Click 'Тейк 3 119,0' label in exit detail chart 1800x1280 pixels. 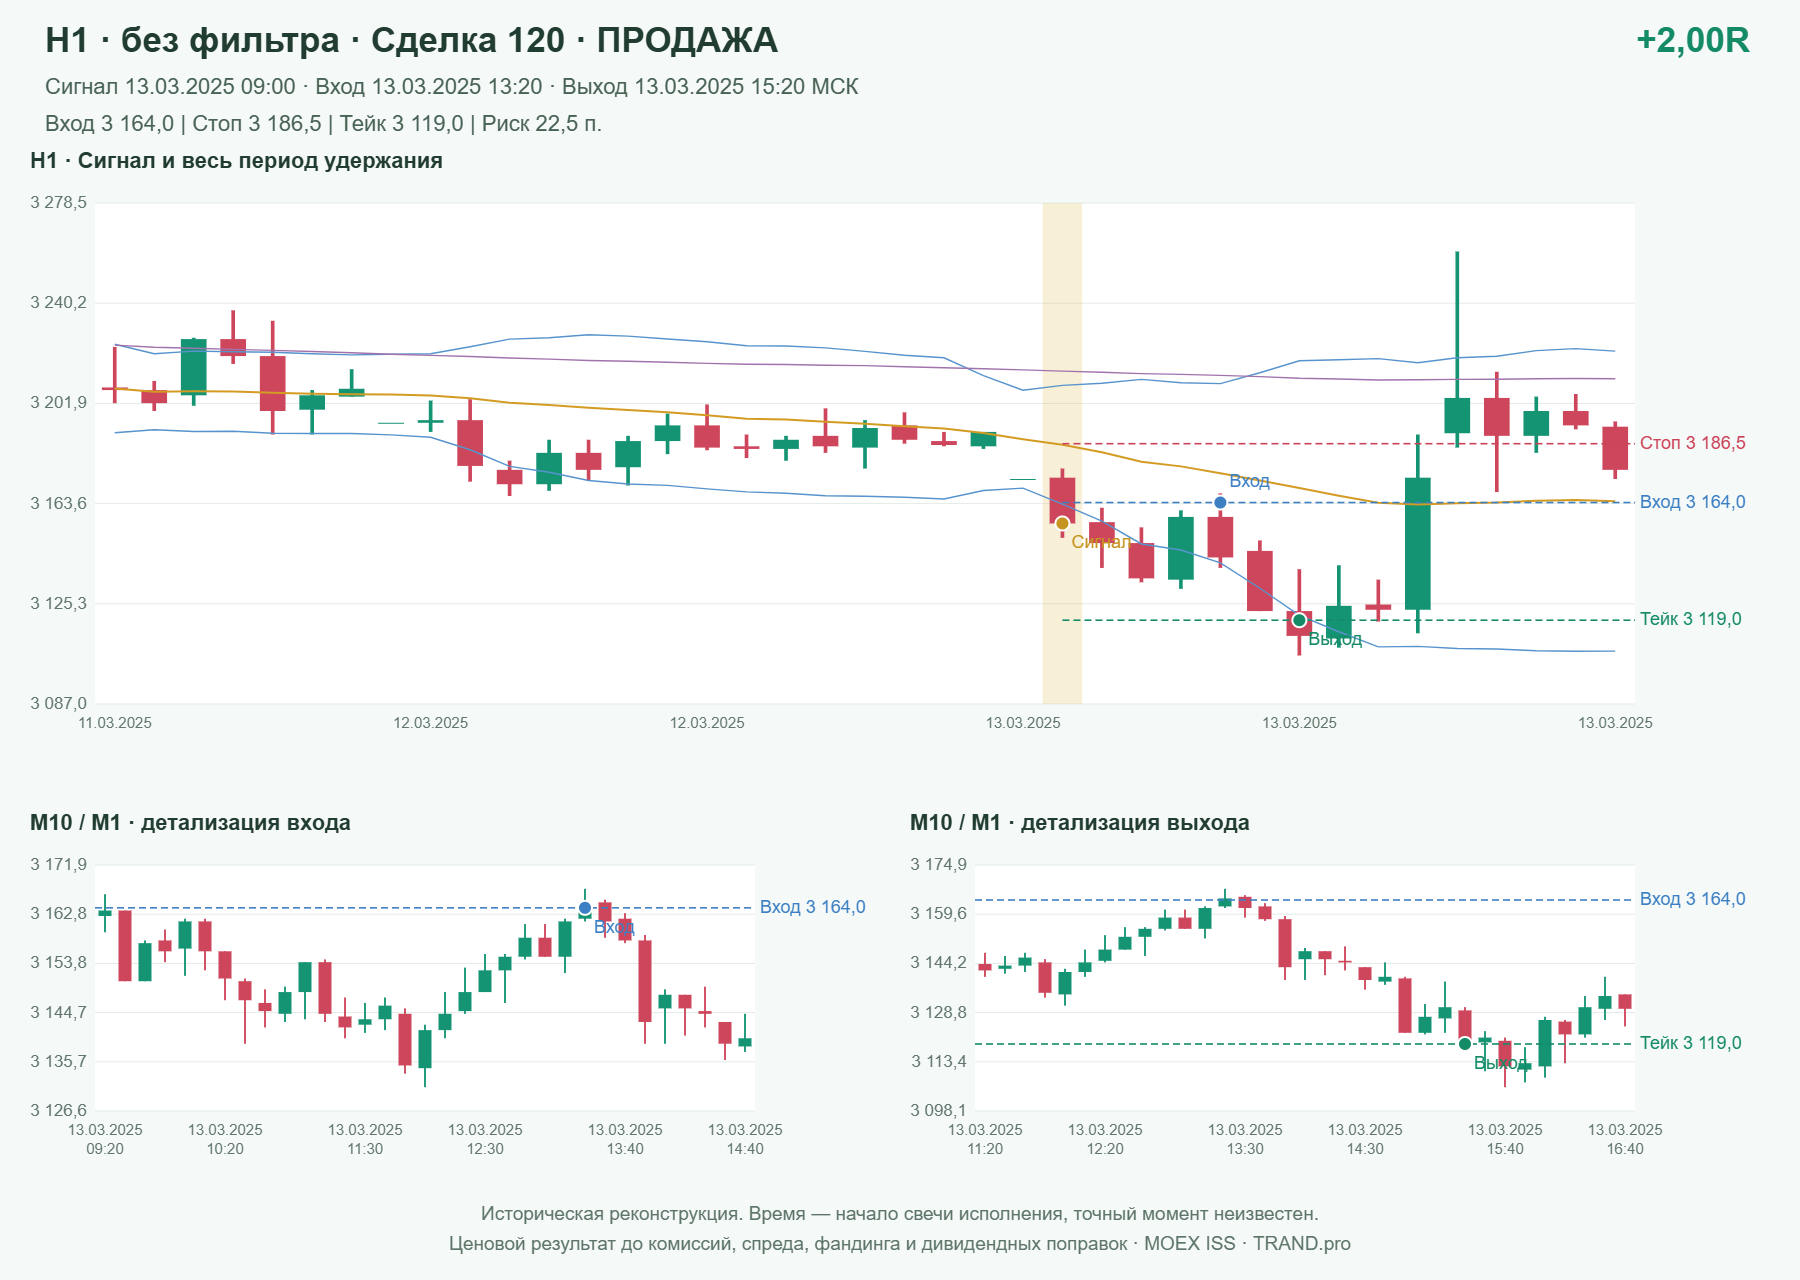point(1690,1043)
